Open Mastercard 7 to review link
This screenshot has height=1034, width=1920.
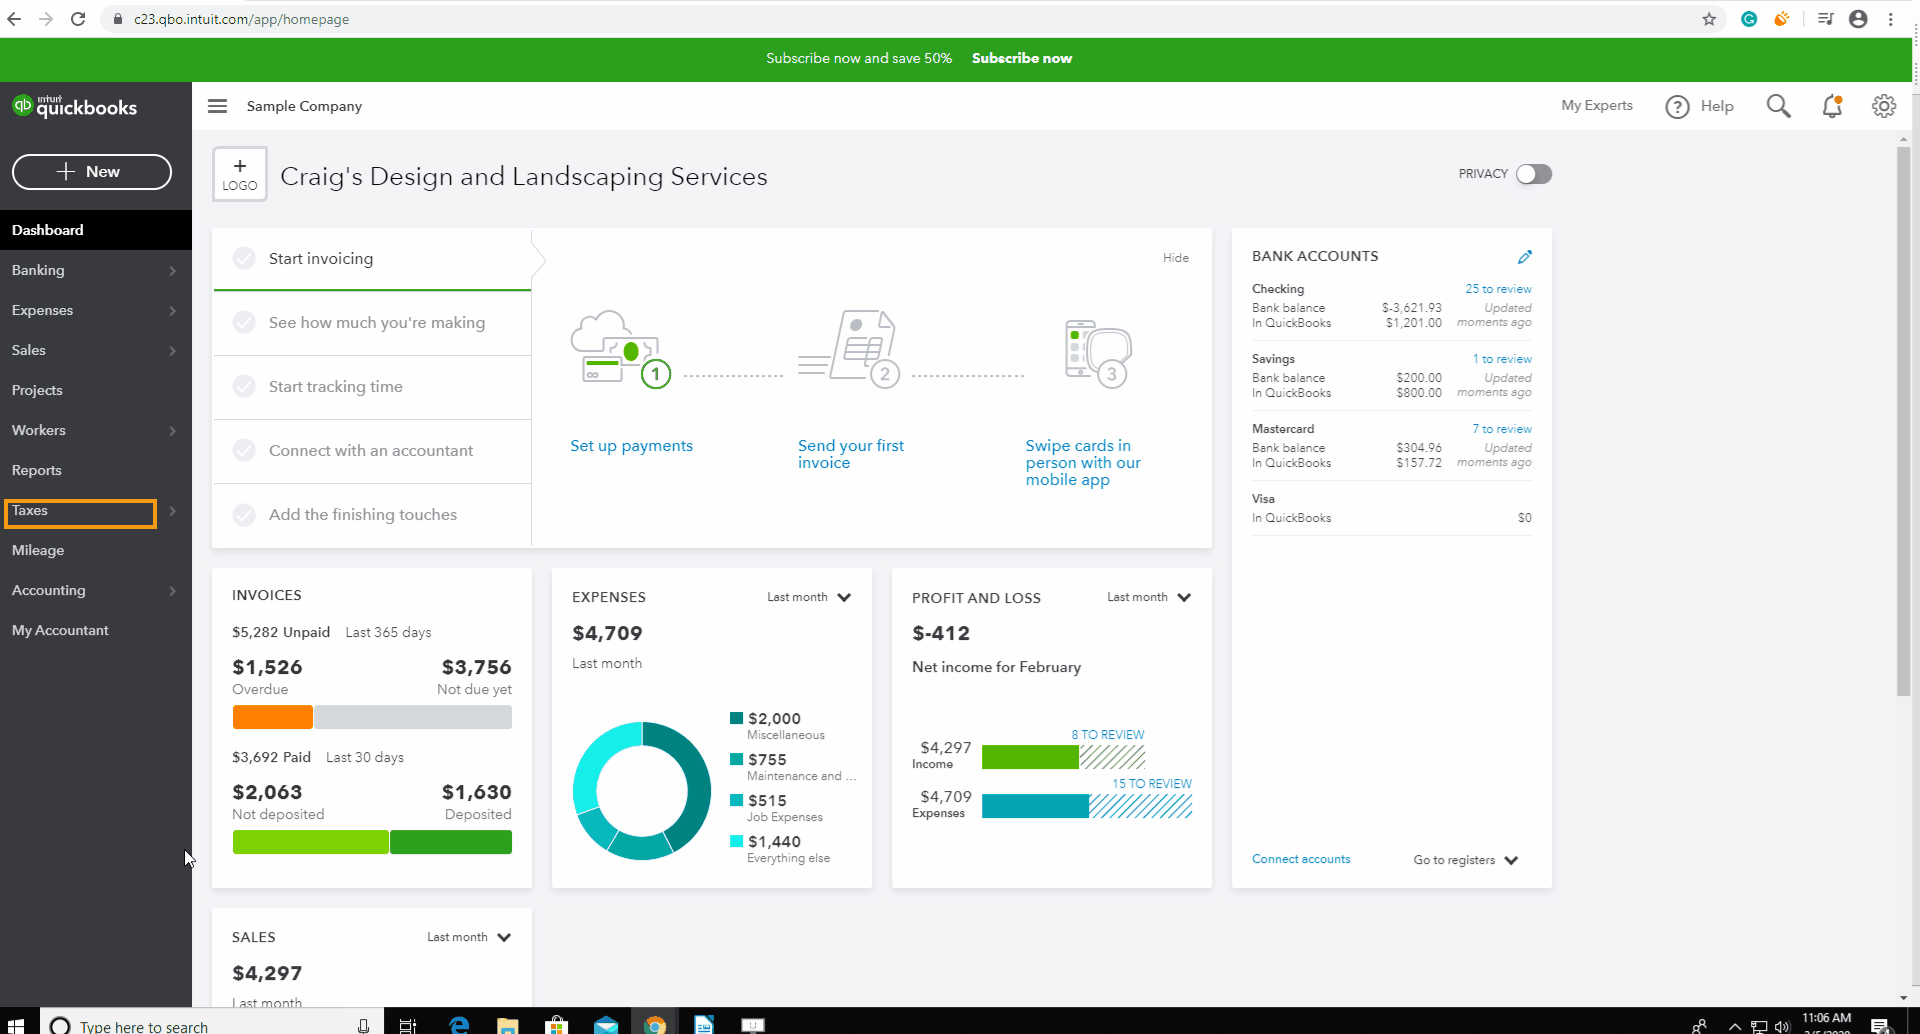click(1502, 429)
